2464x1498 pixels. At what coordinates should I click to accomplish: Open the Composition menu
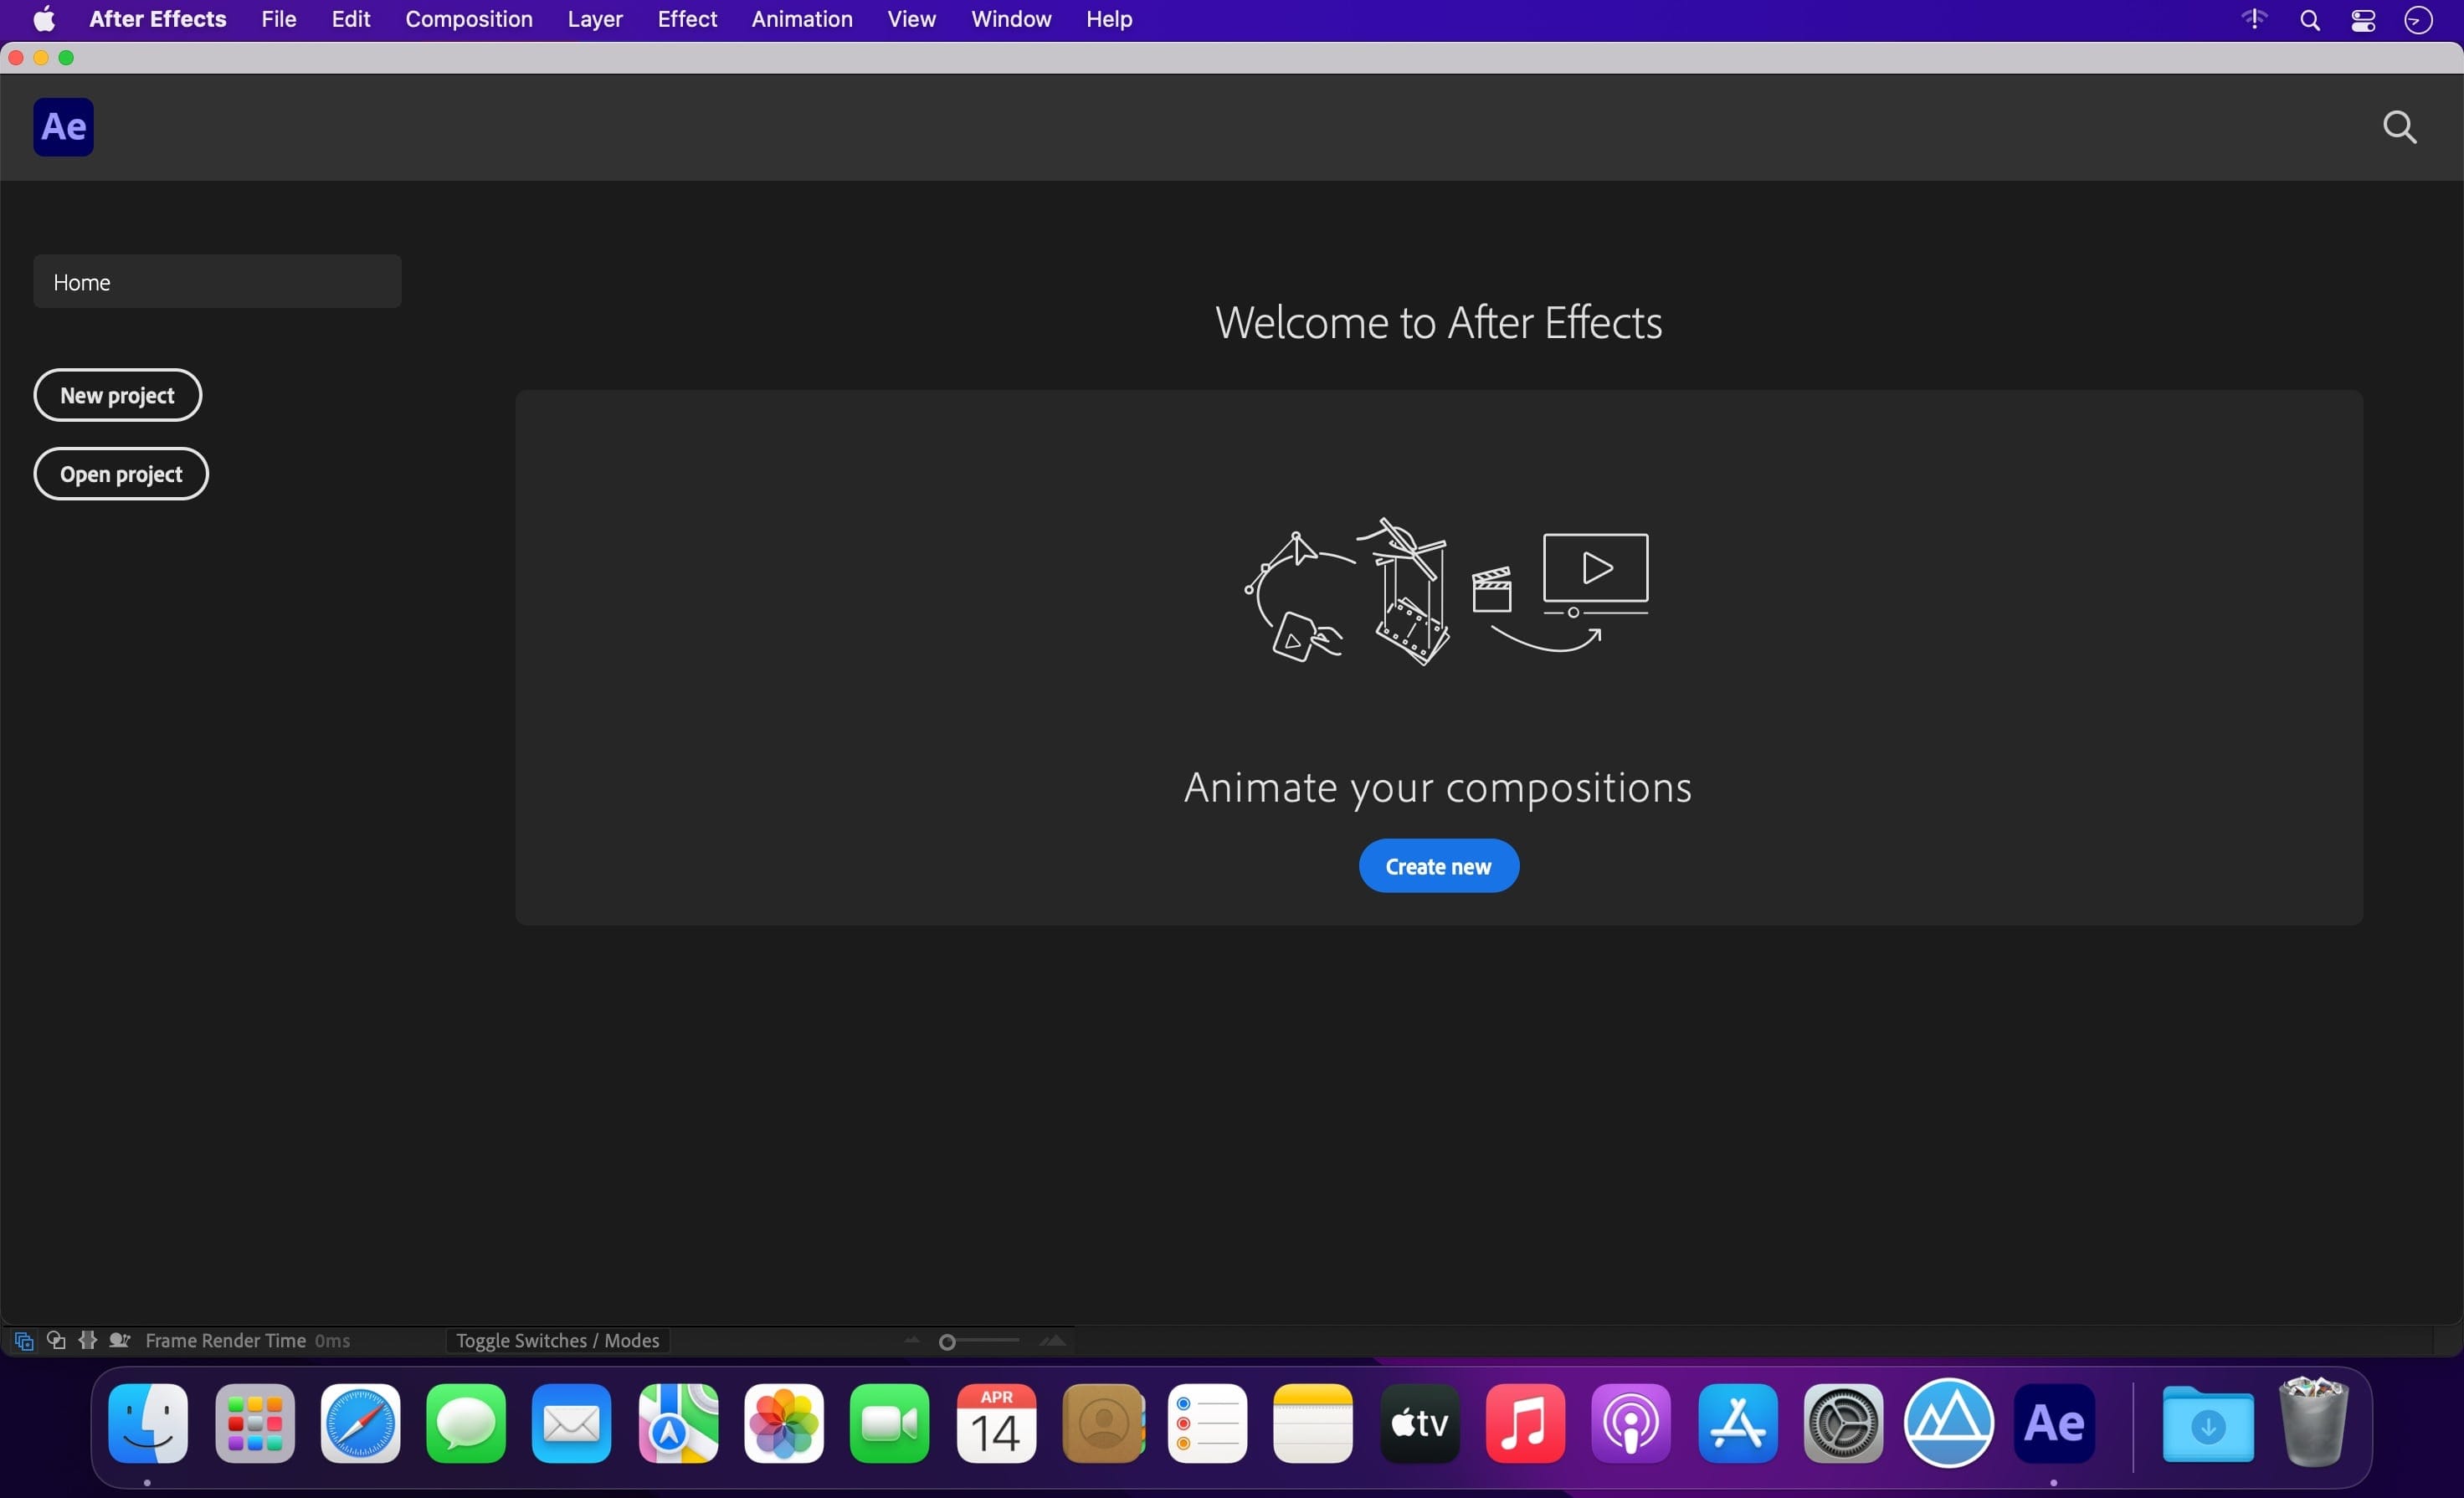pyautogui.click(x=468, y=19)
